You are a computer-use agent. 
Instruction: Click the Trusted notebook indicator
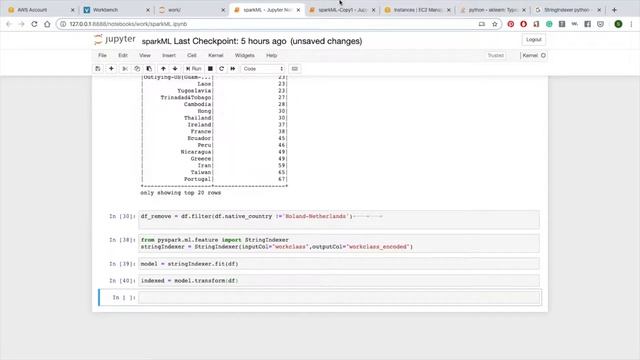(496, 56)
